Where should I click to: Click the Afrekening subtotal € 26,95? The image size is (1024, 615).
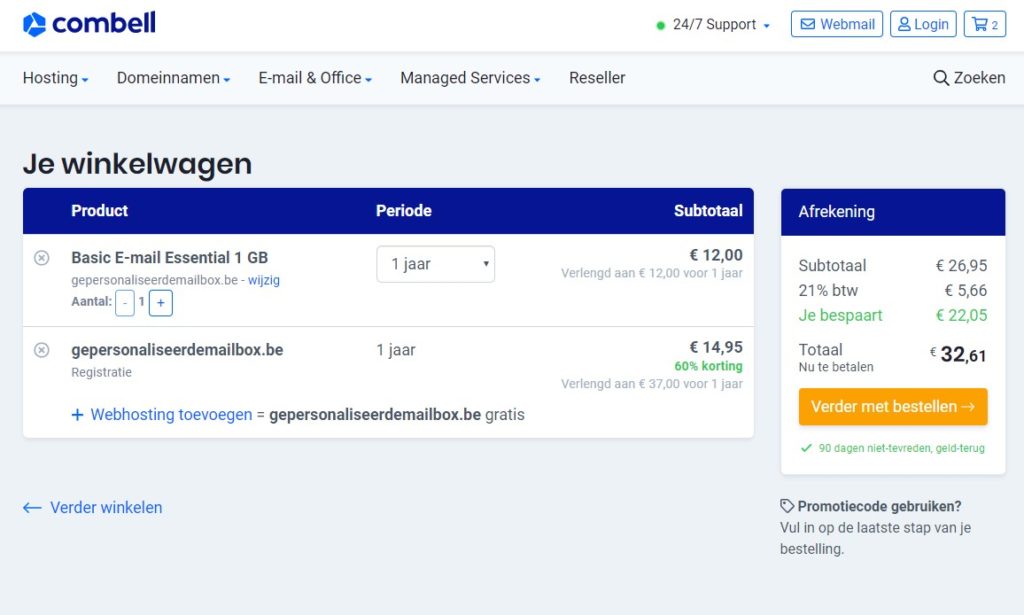(961, 266)
